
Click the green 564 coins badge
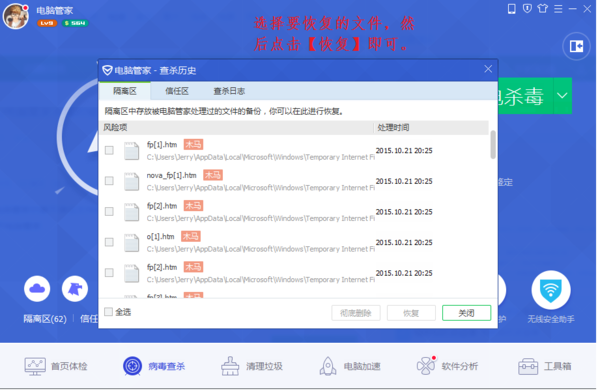click(75, 23)
